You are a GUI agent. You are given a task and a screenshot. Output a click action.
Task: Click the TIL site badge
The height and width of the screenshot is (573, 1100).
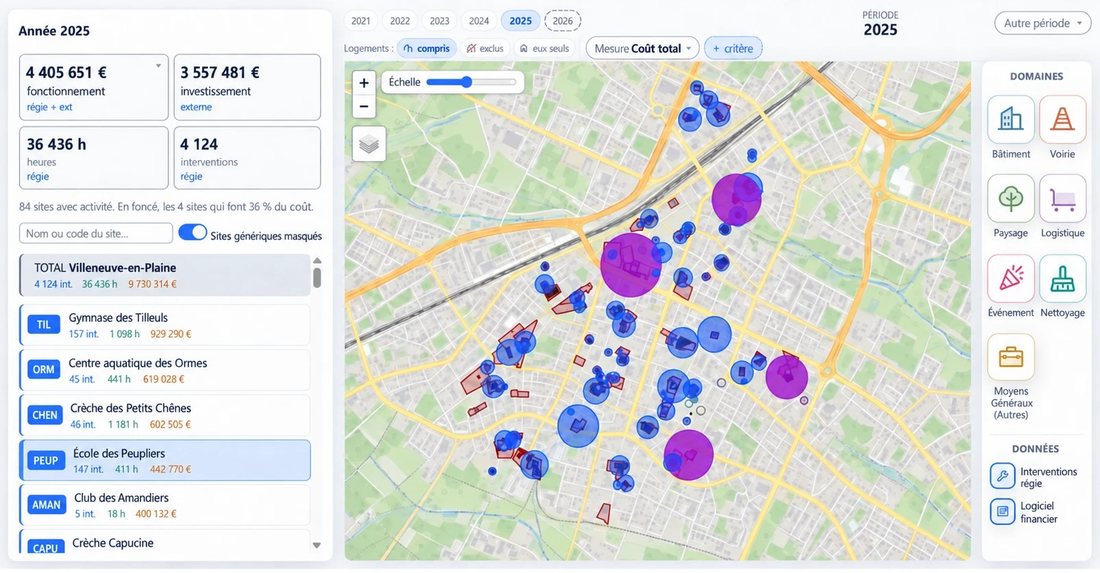(43, 325)
